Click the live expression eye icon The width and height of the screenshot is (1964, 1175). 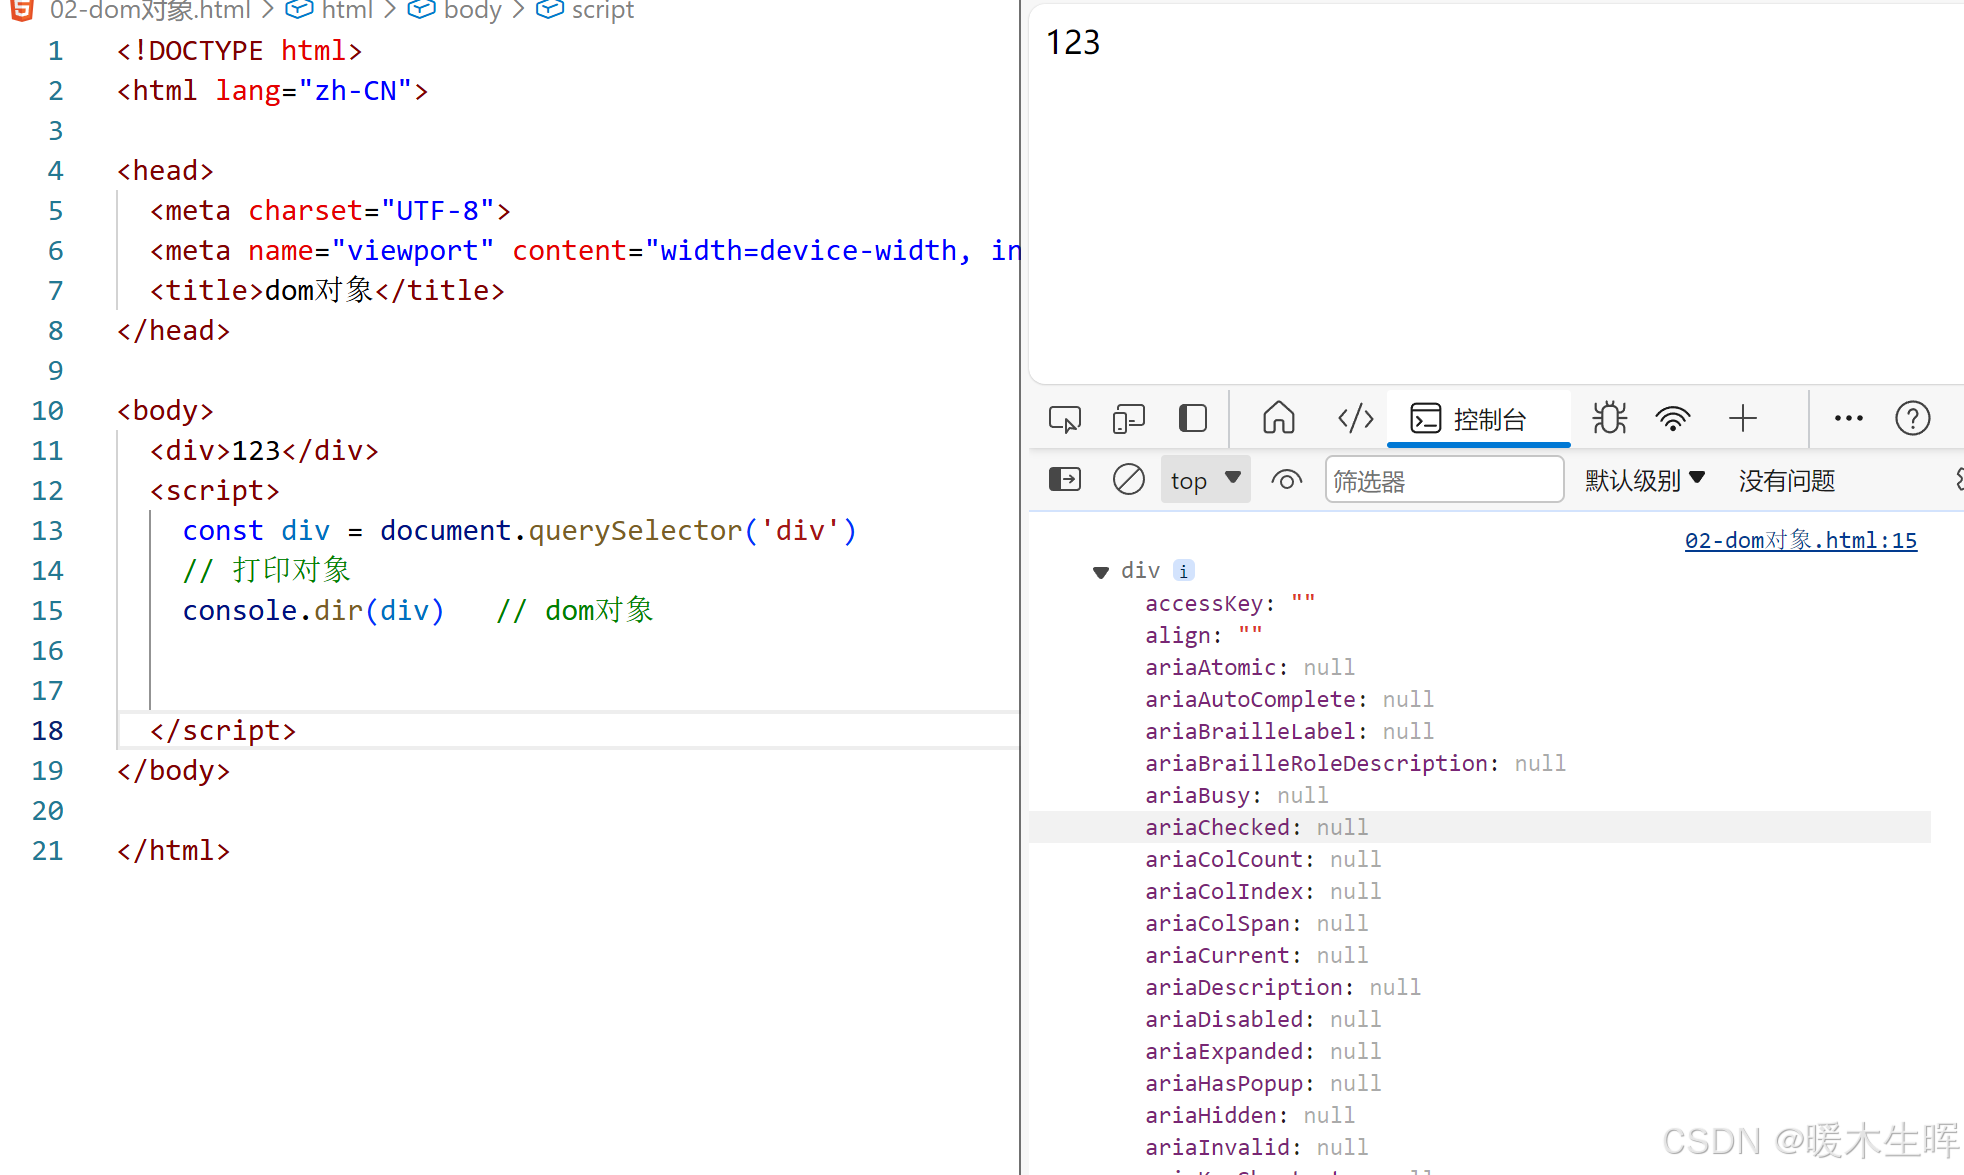1286,480
